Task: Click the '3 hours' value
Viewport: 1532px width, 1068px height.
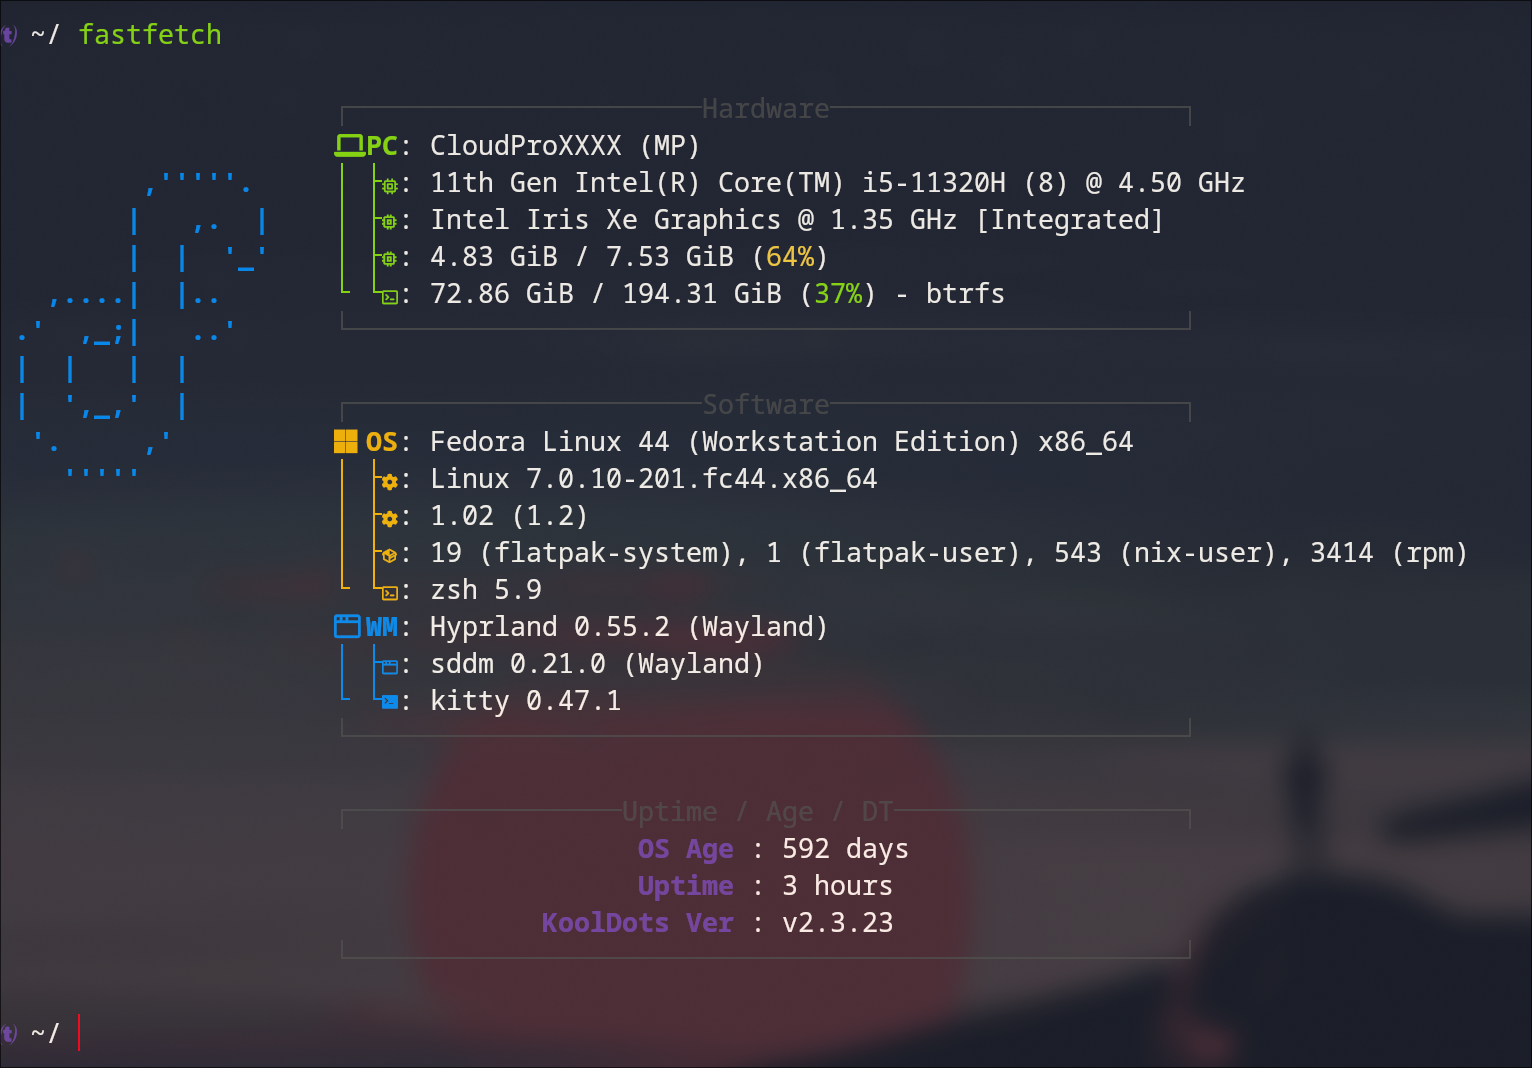Action: pos(837,886)
